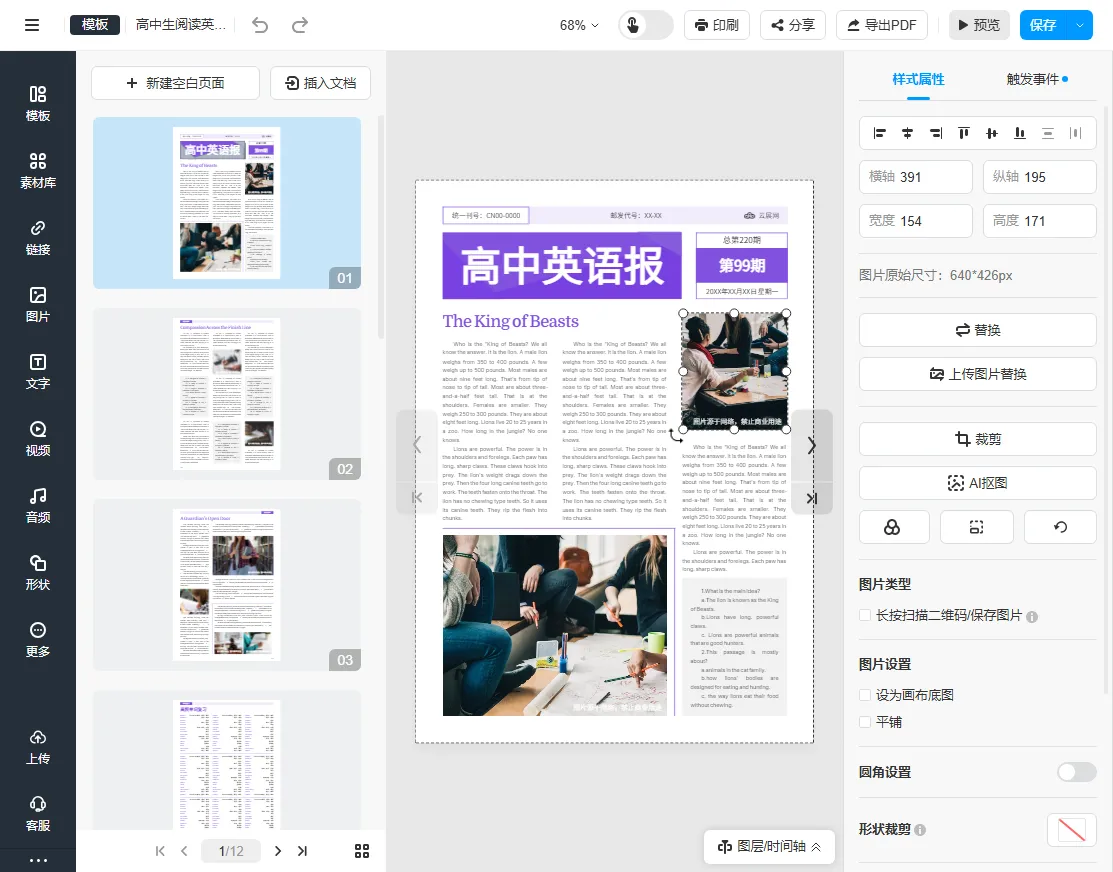The width and height of the screenshot is (1113, 872).
Task: Open 更多 more tools
Action: 38,640
